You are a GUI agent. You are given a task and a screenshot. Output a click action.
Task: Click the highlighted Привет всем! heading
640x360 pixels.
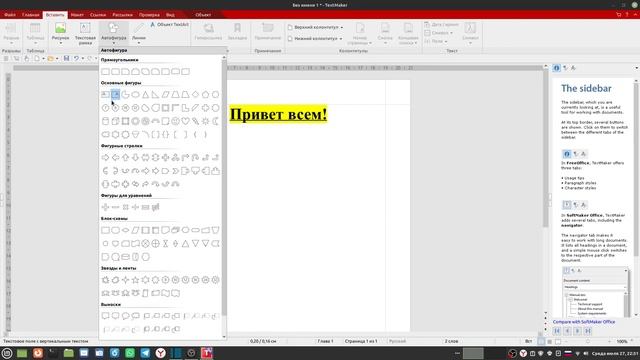click(278, 114)
